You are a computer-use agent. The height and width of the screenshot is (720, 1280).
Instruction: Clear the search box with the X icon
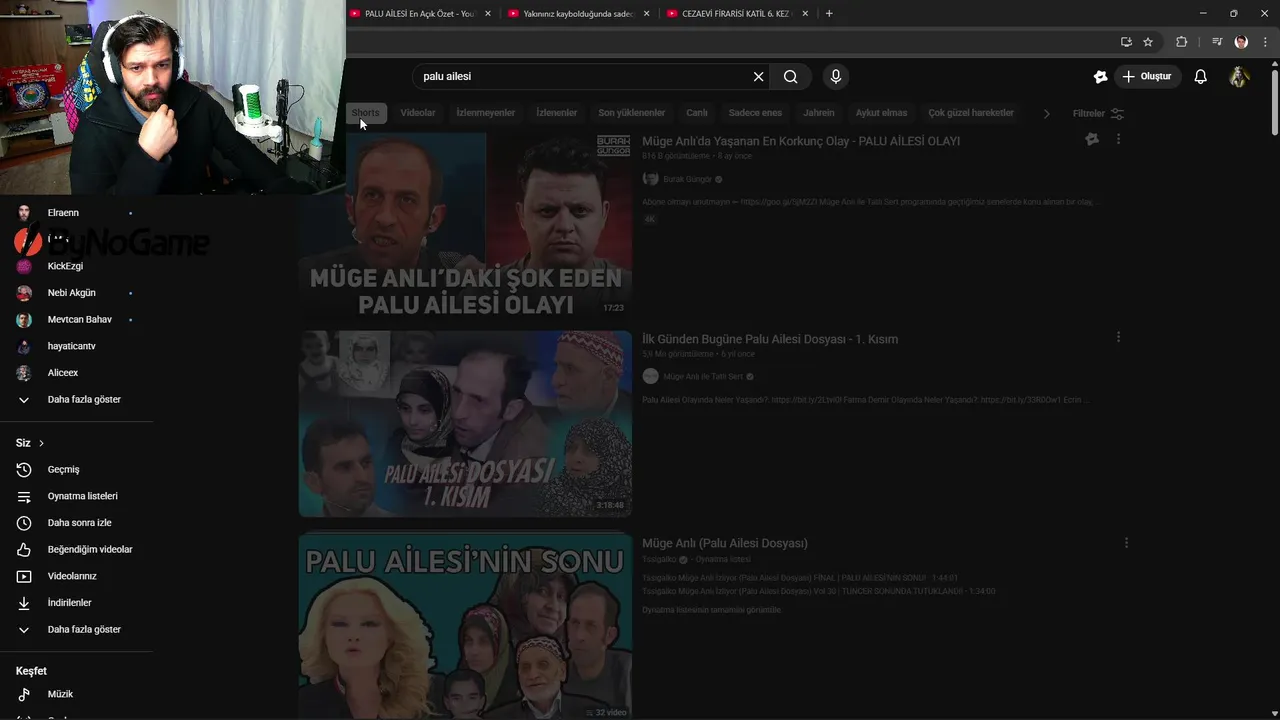(758, 77)
